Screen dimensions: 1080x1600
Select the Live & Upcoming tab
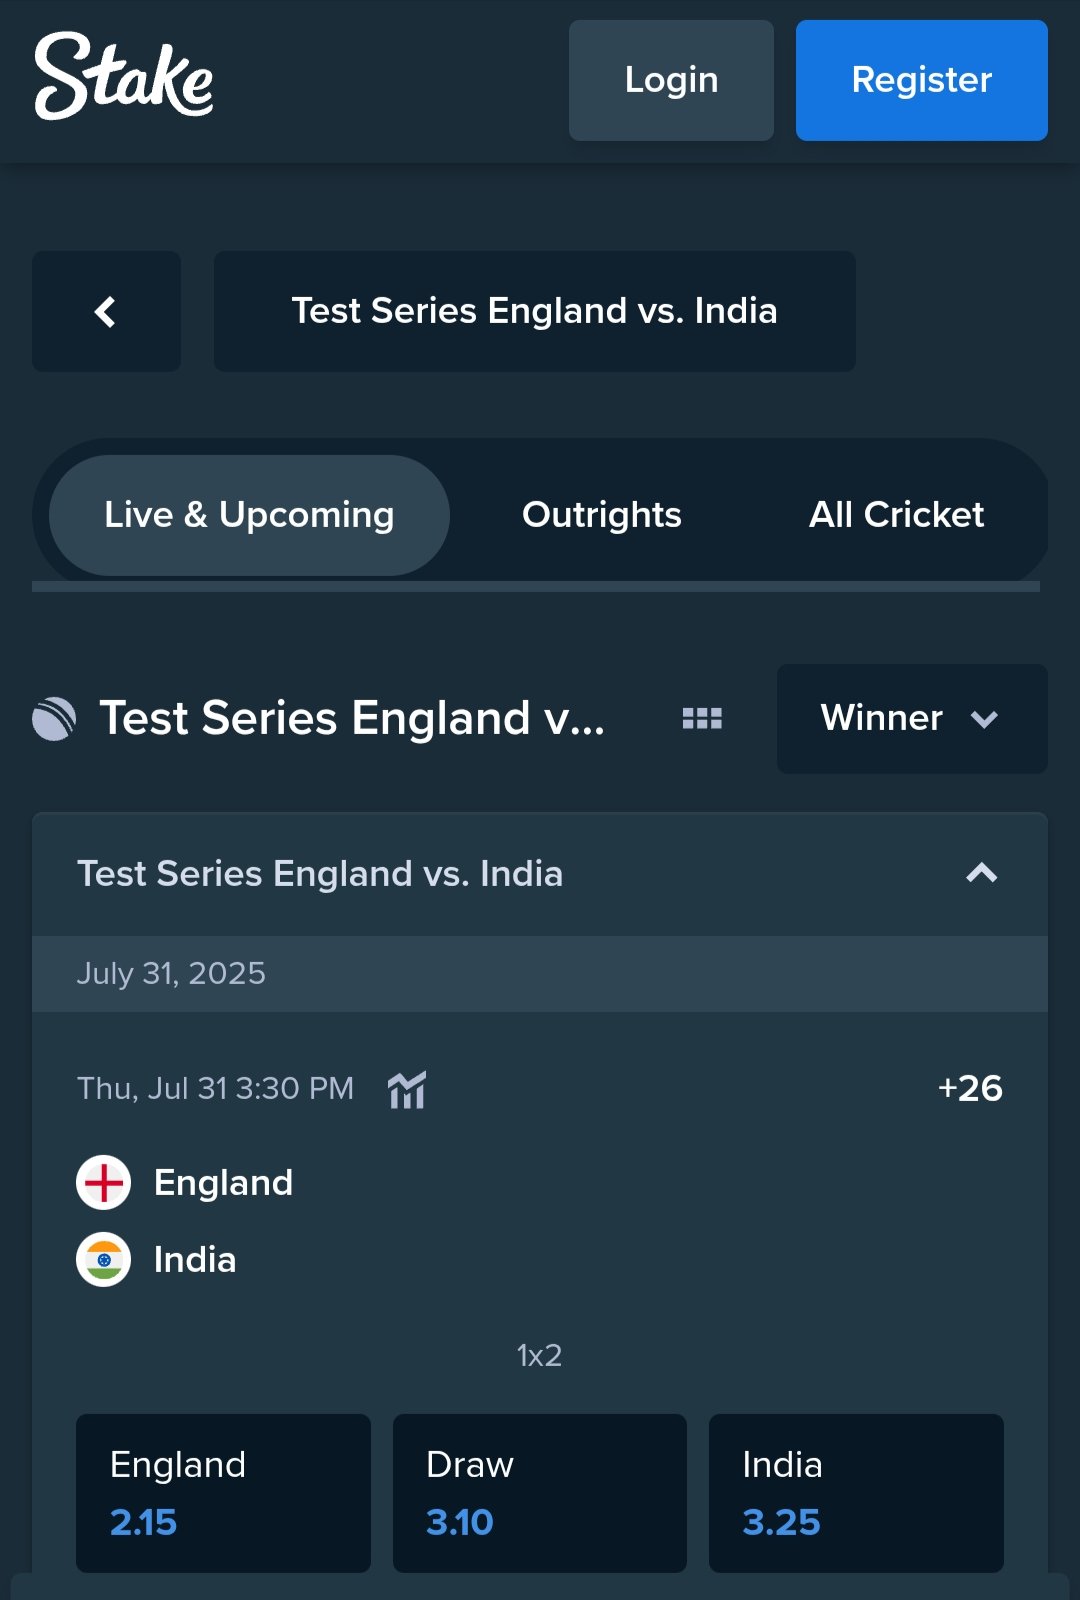(248, 514)
